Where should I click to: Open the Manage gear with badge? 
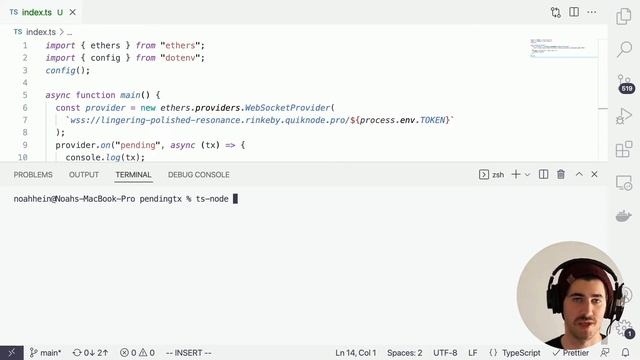pos(625,329)
